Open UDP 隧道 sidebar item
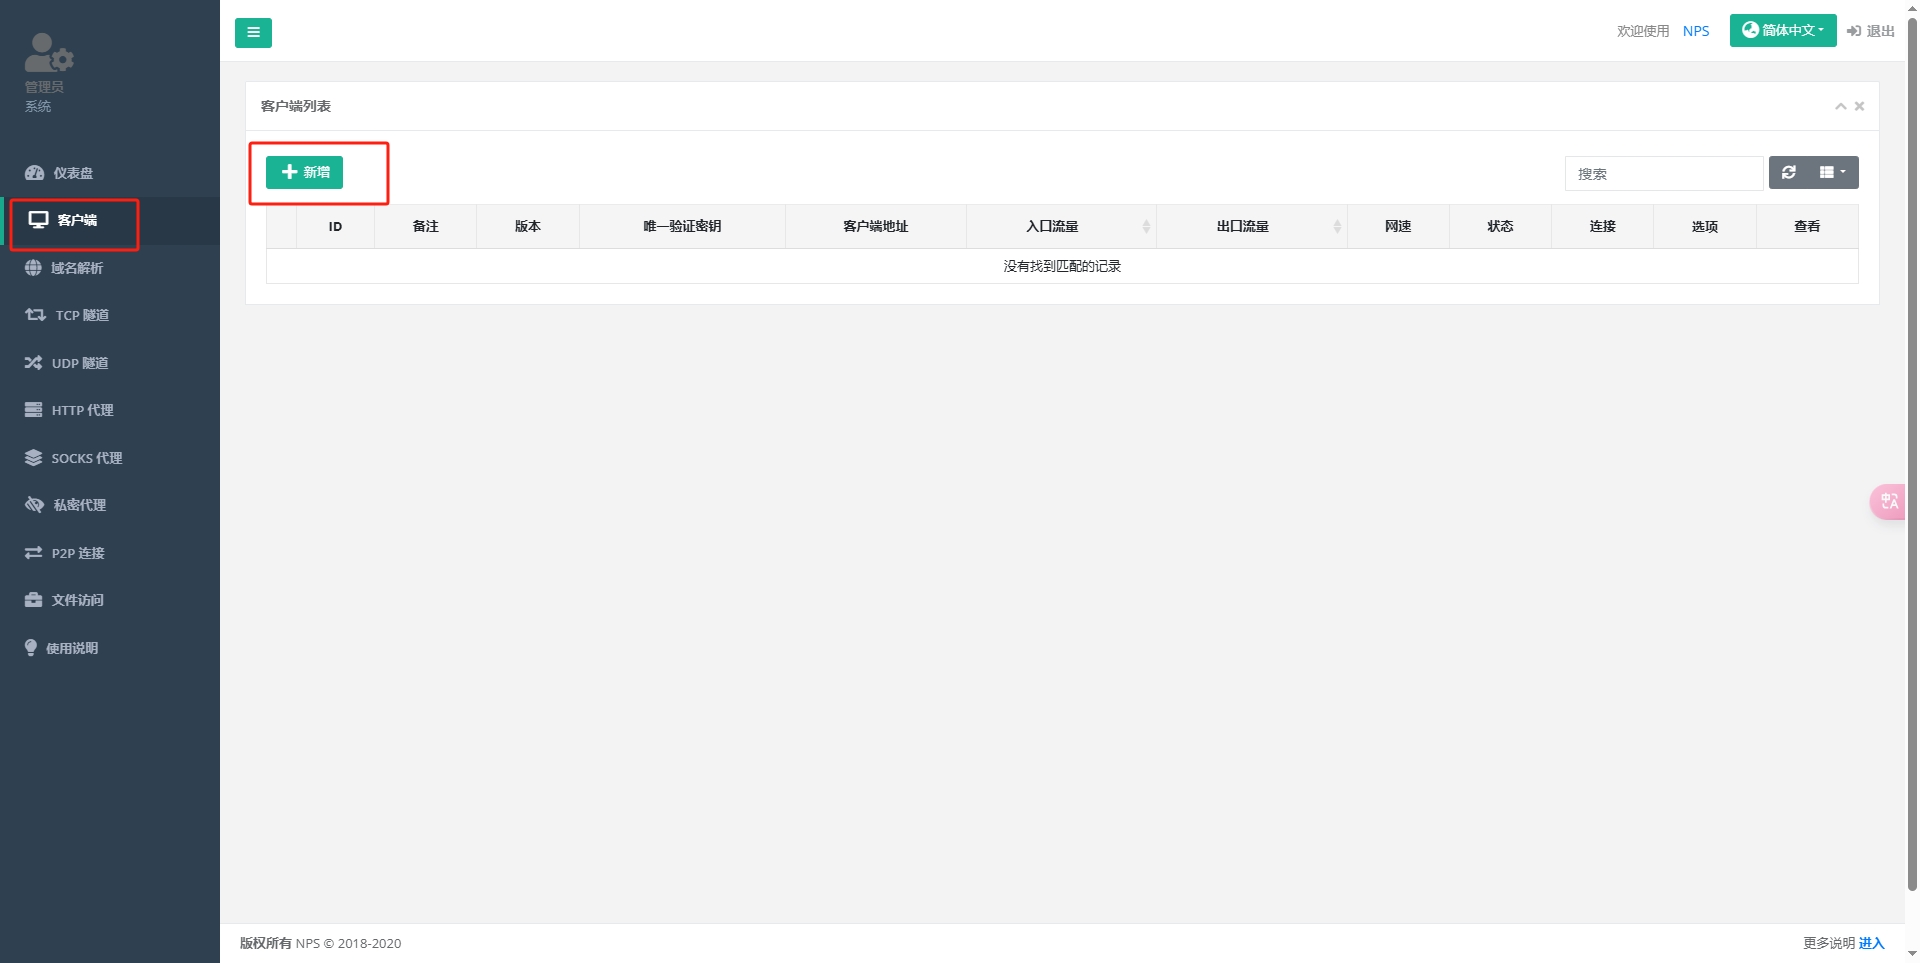 point(79,363)
